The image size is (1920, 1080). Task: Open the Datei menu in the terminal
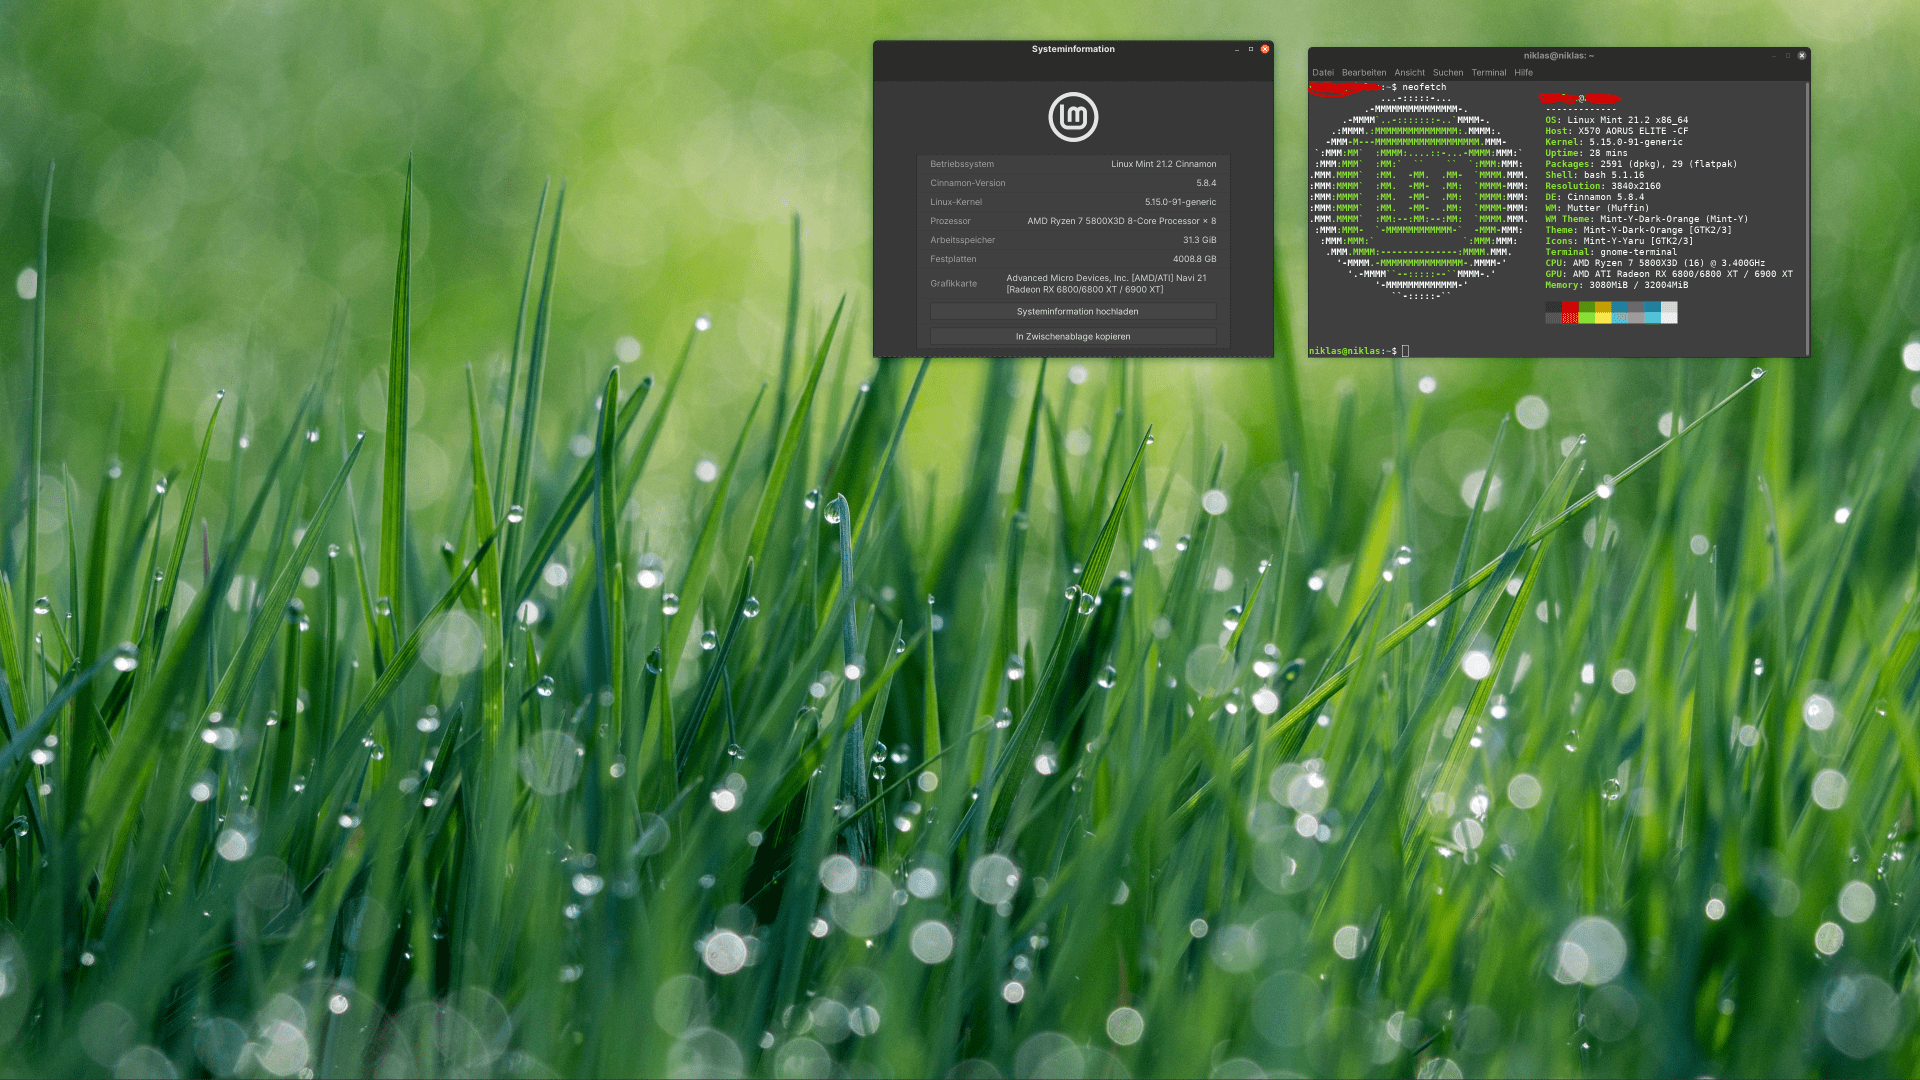point(1323,73)
